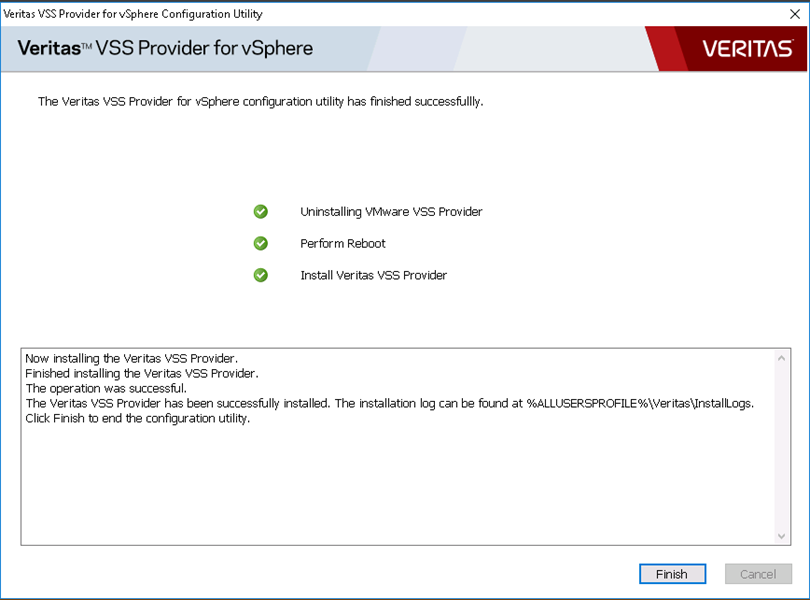Click the 'The operation was successful.' log line

tap(106, 388)
